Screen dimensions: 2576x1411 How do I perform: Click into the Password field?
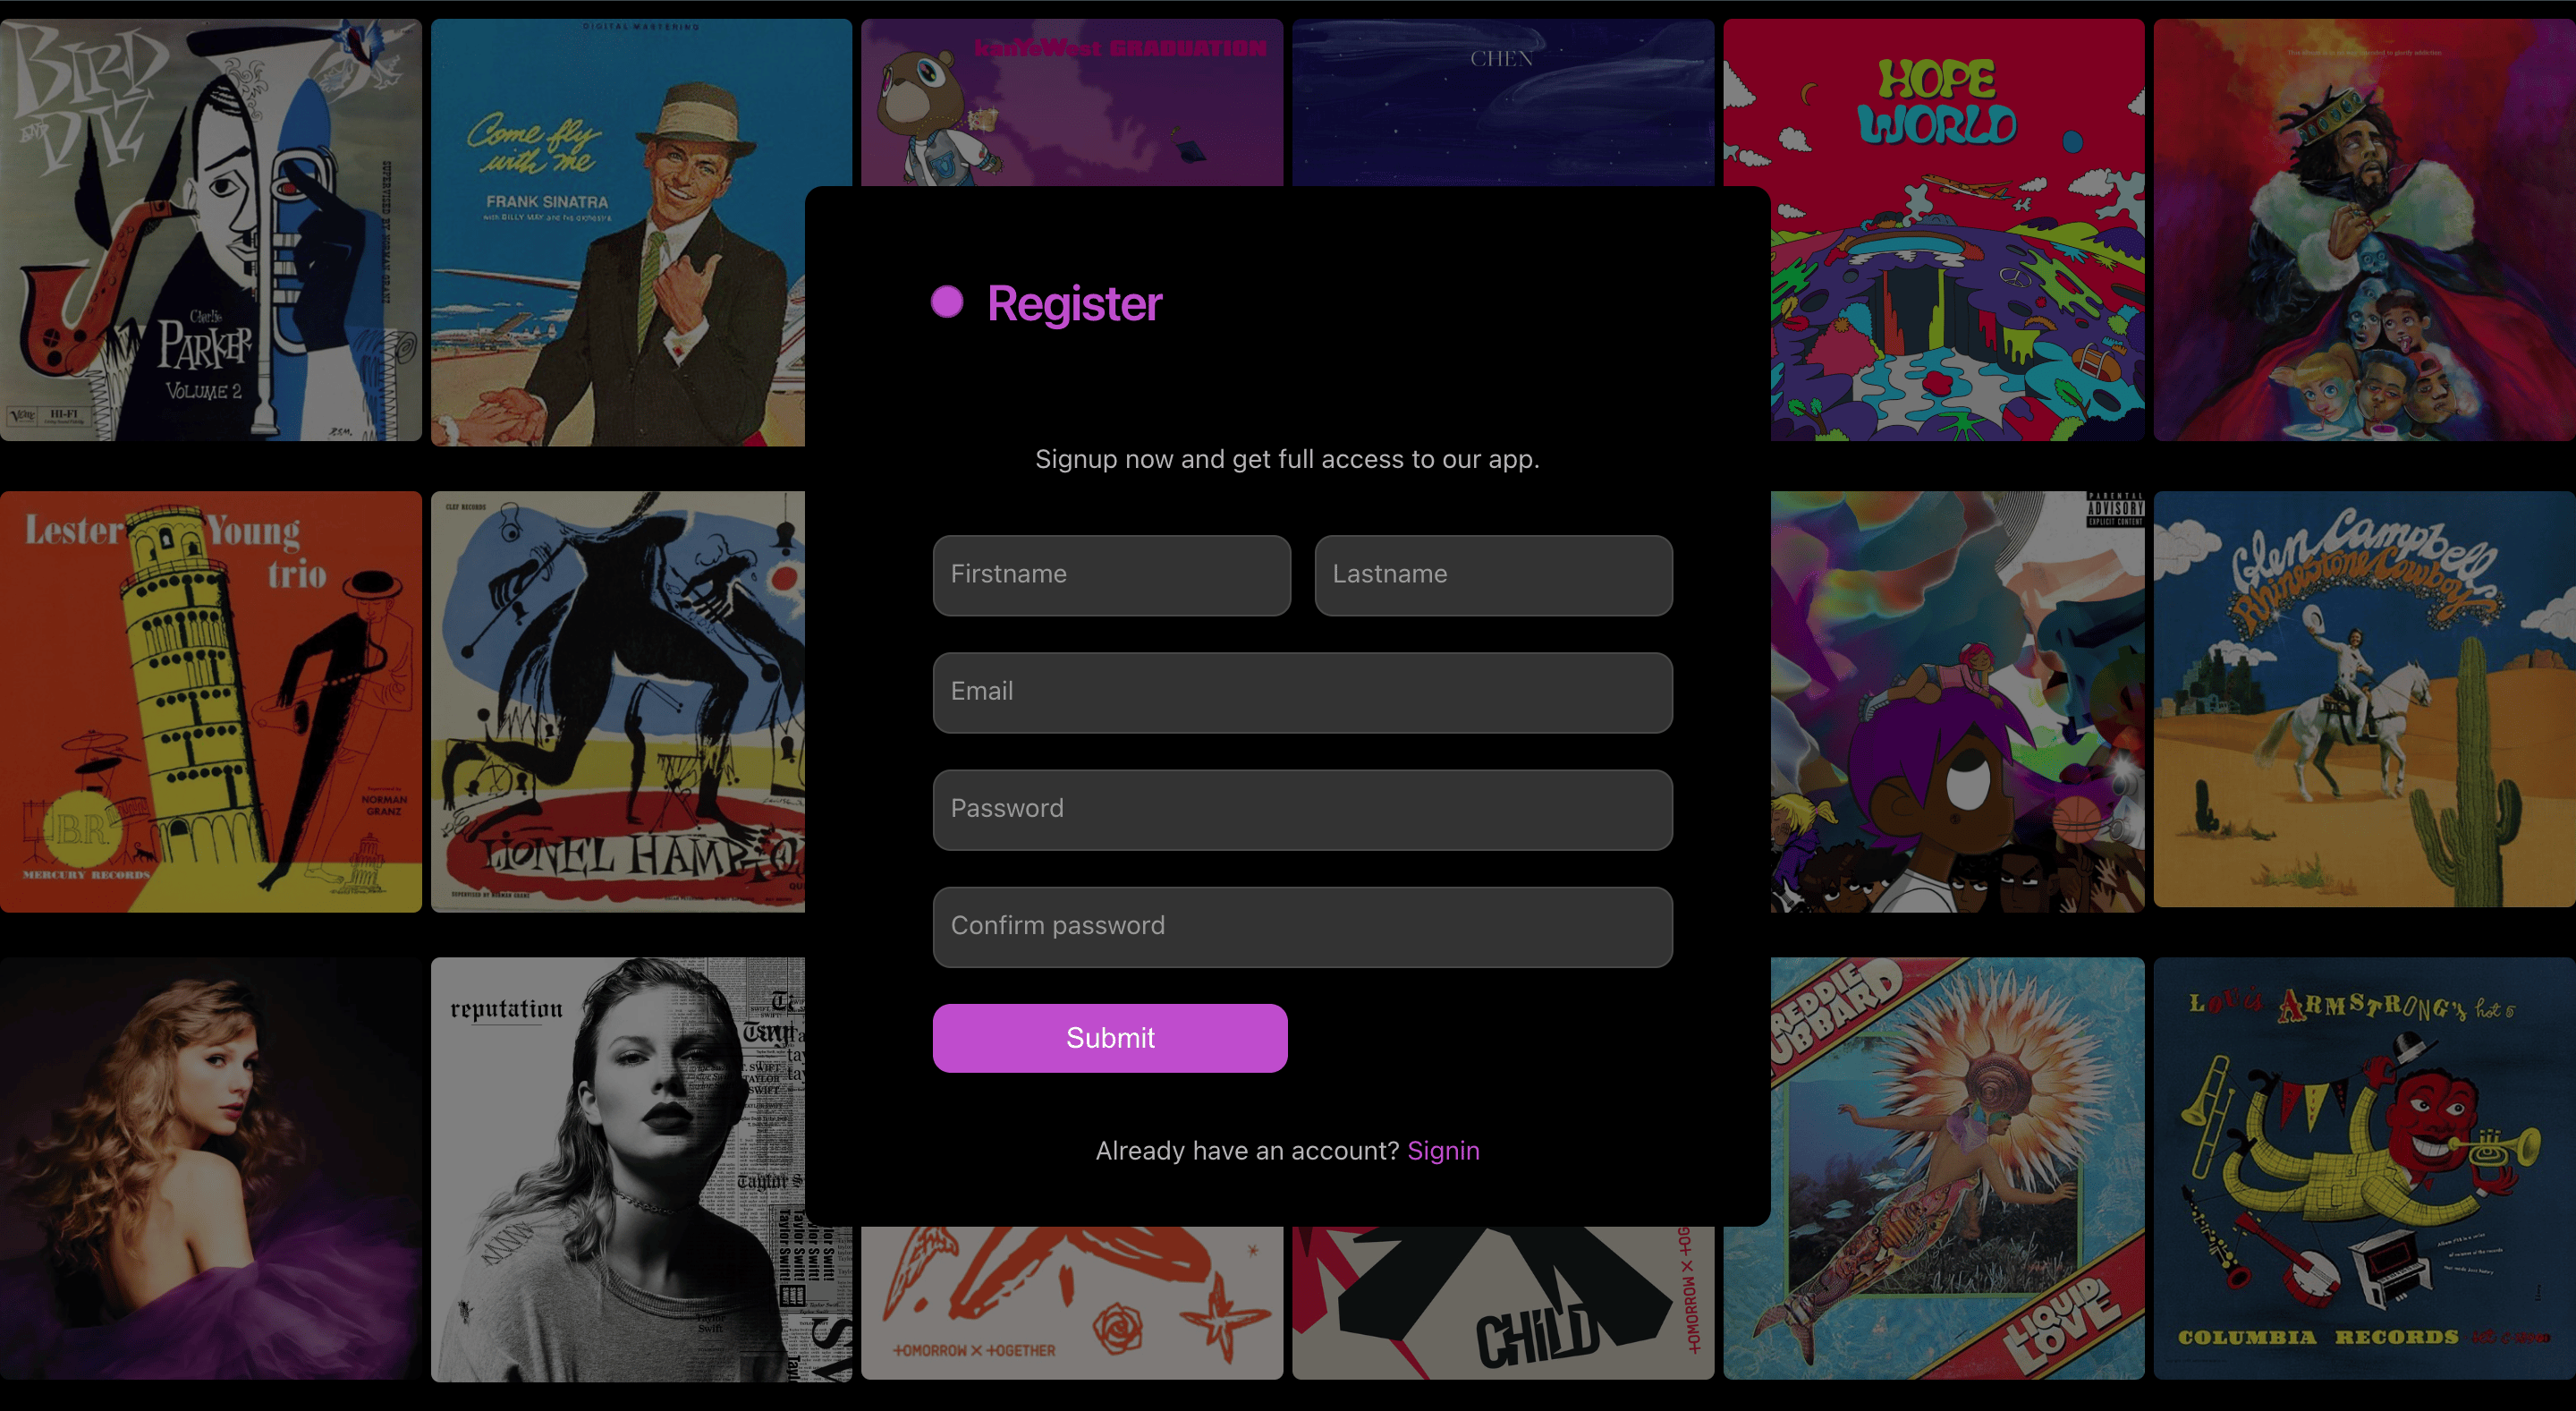click(1302, 809)
